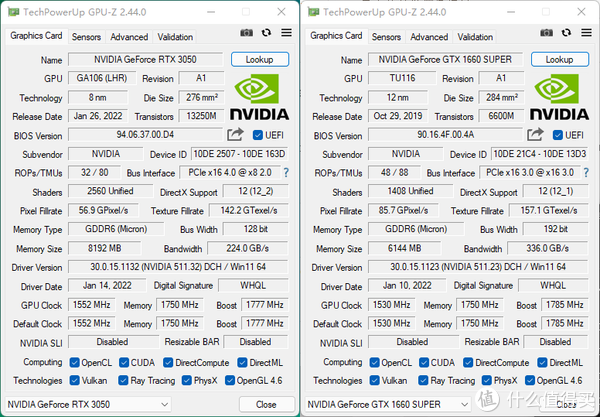Click Shaders value 1408 Unified

(x=410, y=191)
